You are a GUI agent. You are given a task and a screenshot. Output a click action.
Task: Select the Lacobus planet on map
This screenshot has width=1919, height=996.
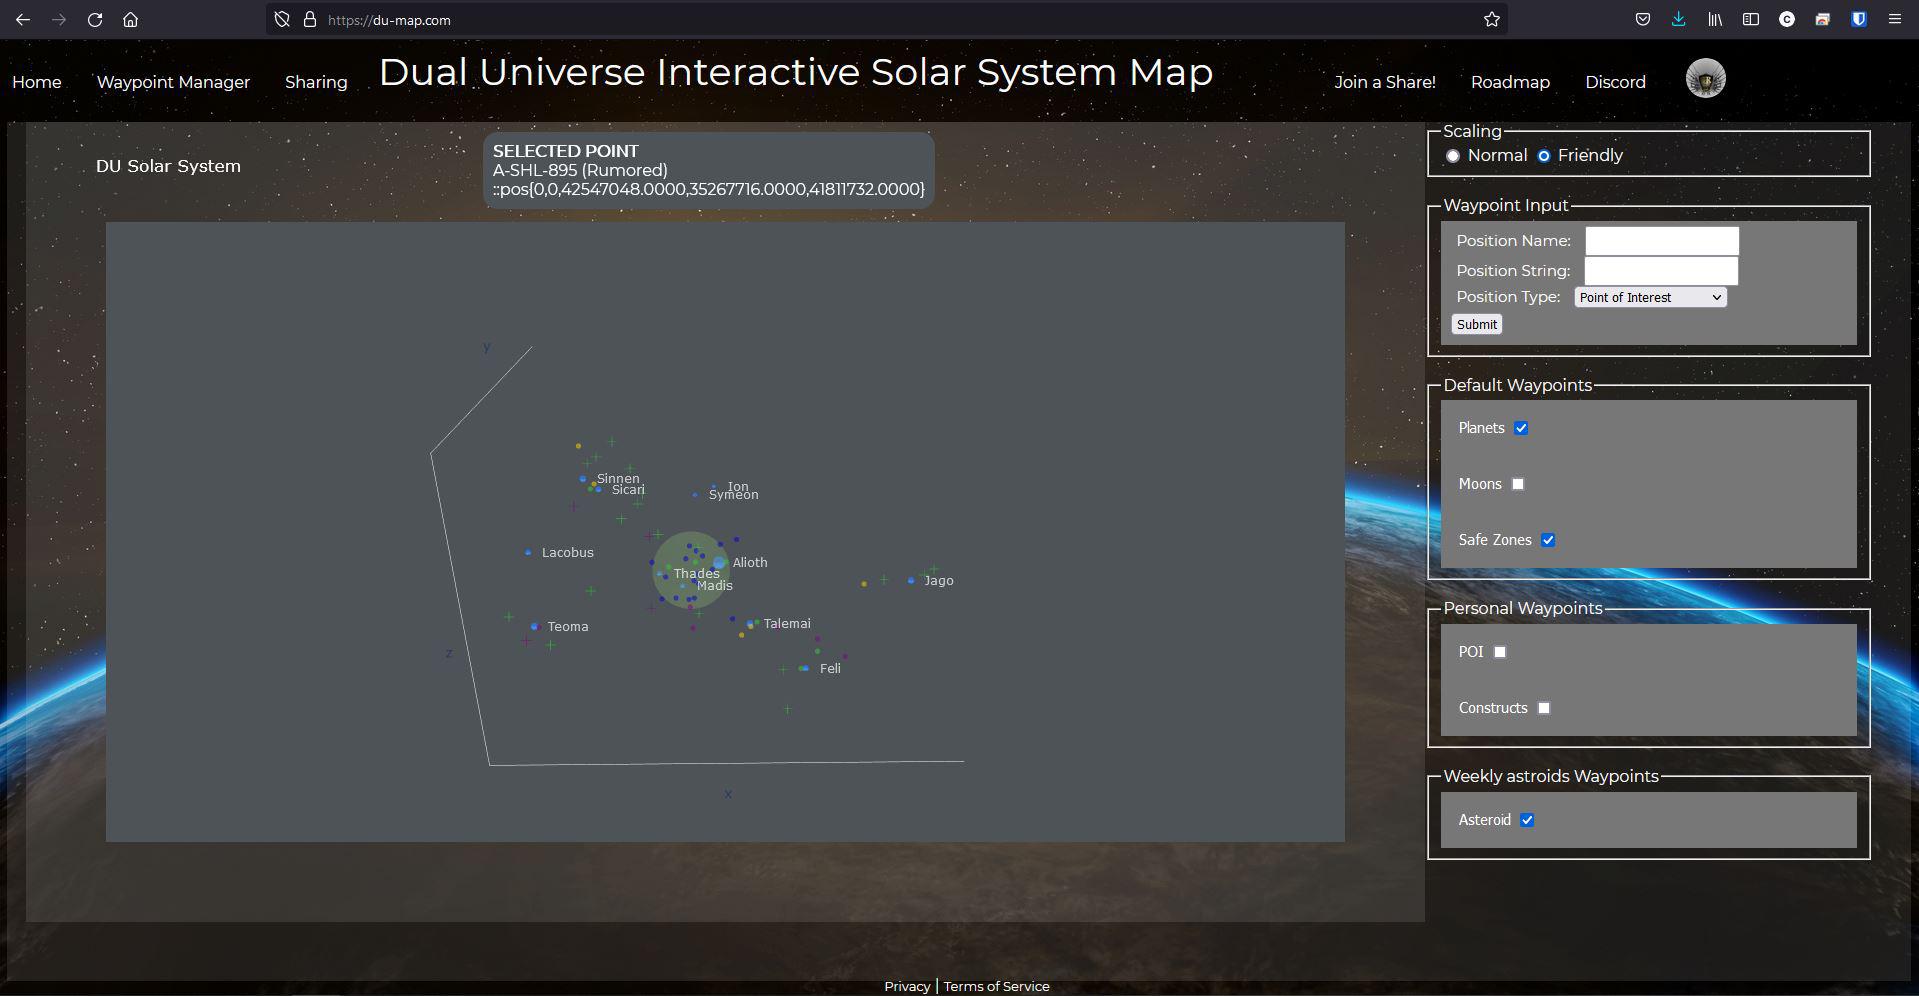click(x=528, y=552)
